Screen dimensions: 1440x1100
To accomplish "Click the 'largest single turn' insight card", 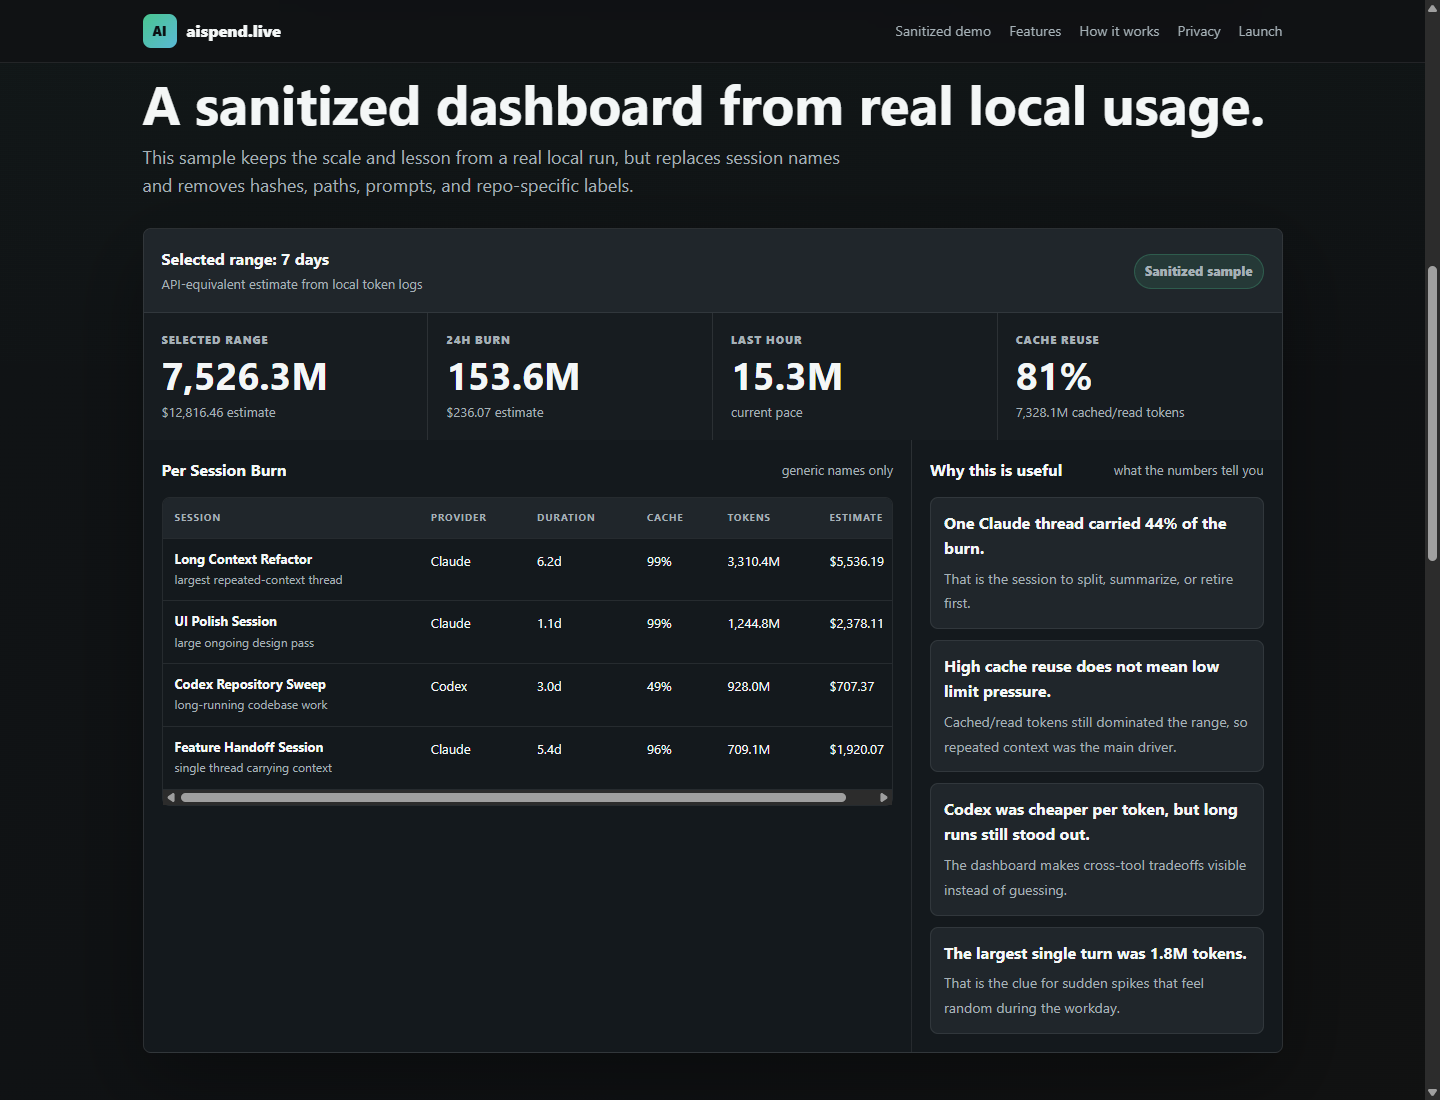I will pos(1096,980).
